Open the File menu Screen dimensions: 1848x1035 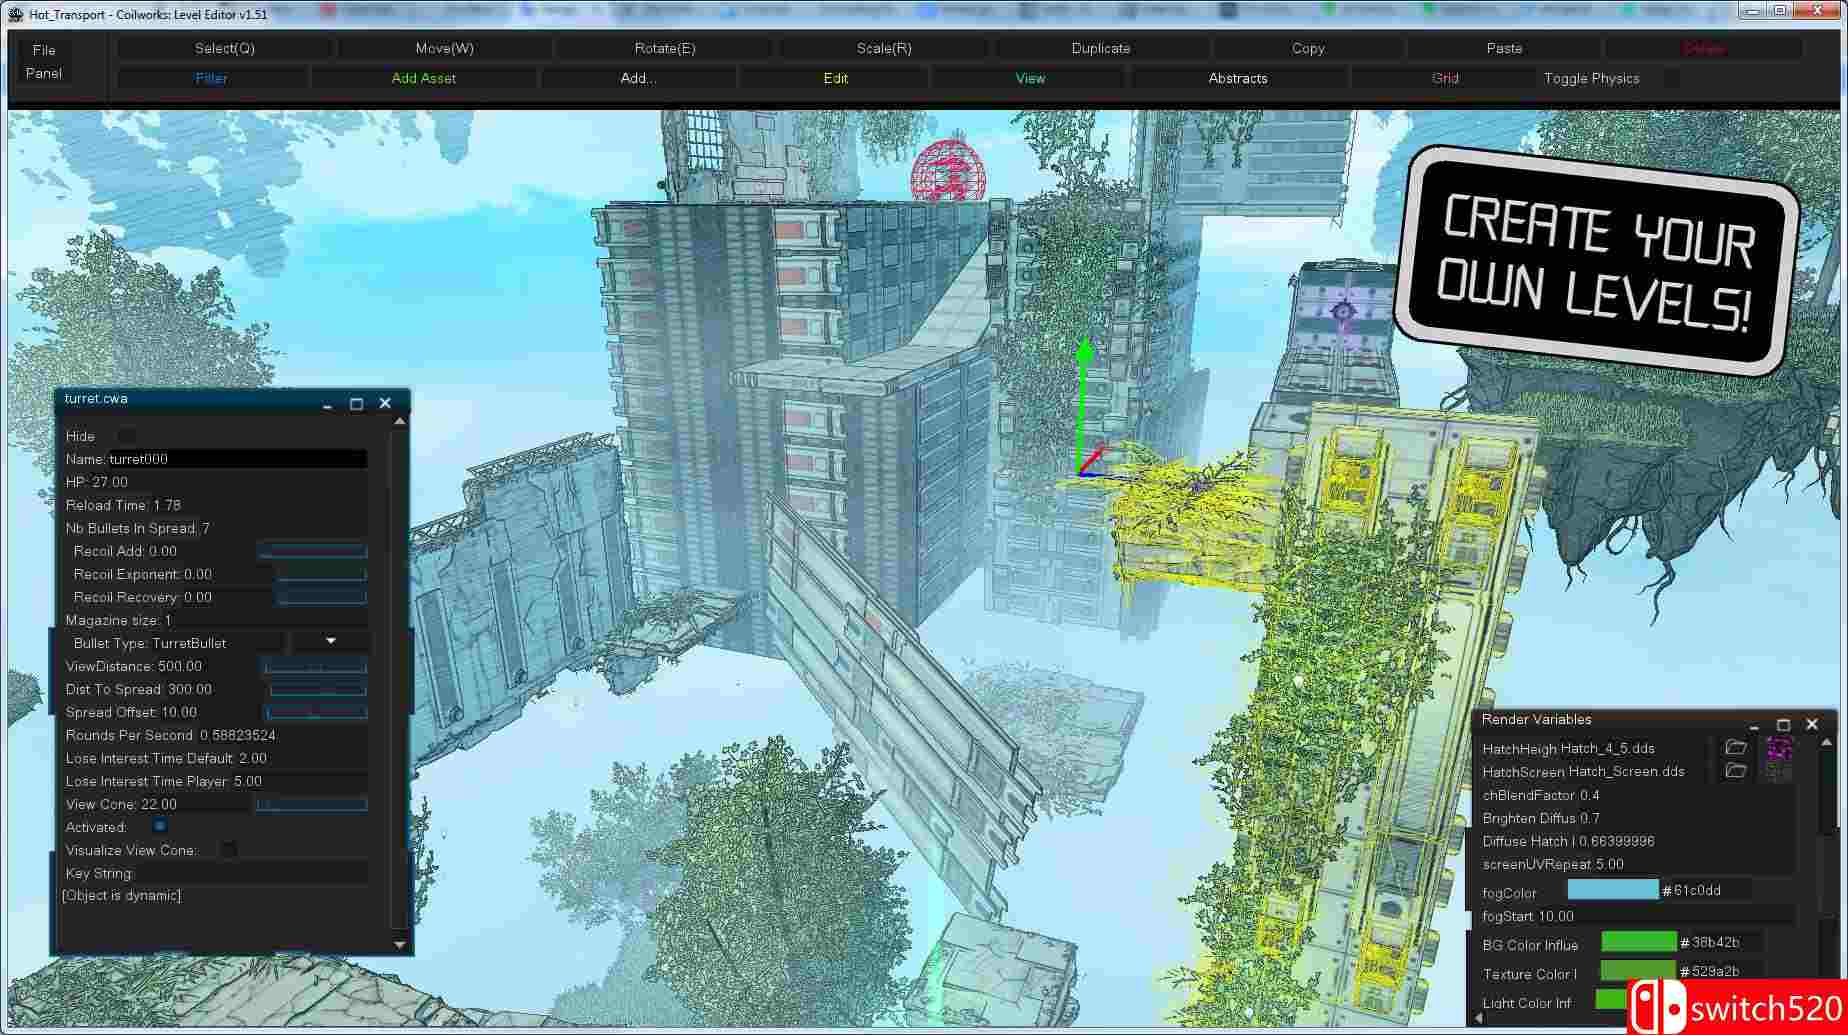[44, 50]
